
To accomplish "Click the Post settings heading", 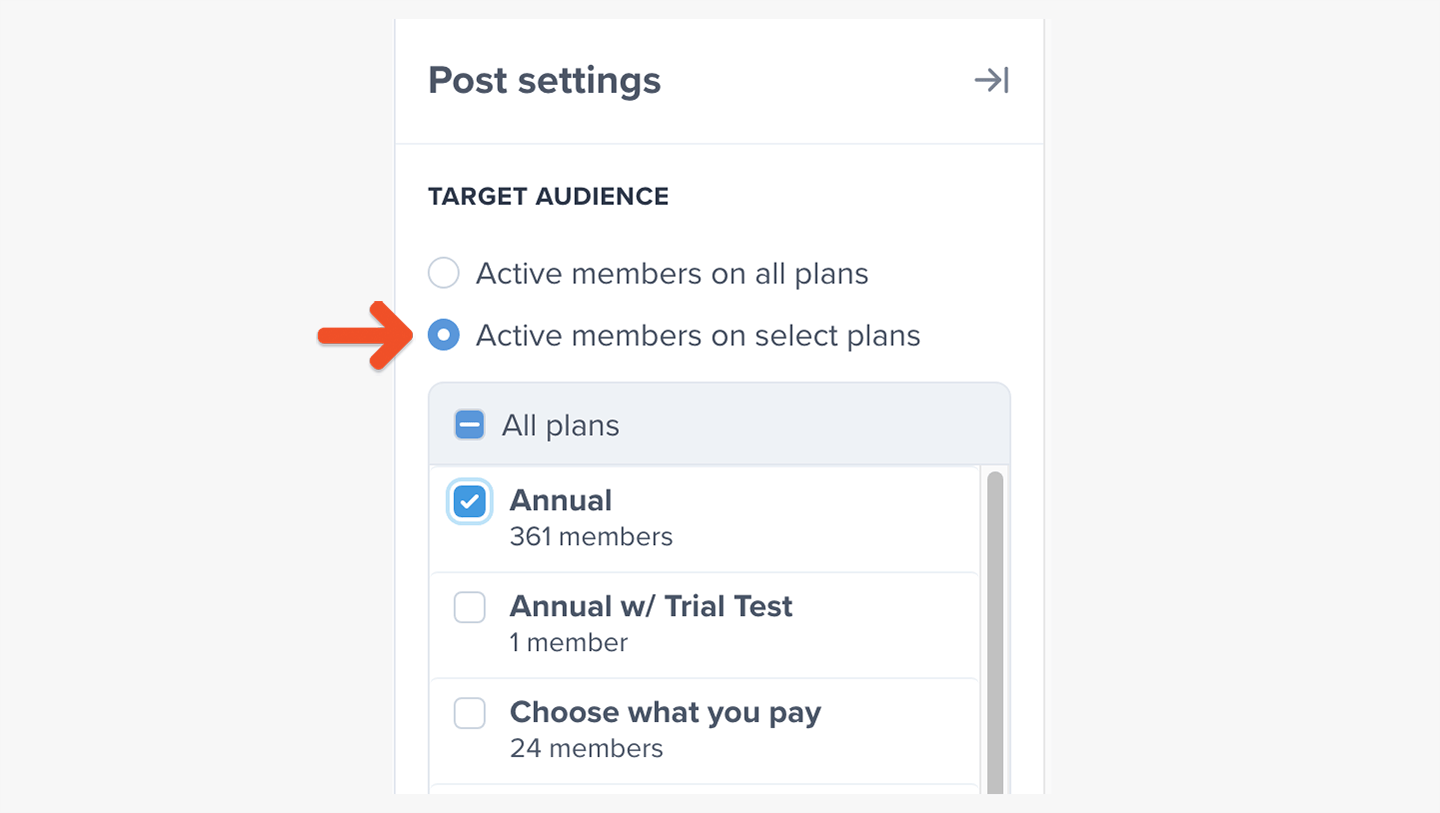I will 544,80.
